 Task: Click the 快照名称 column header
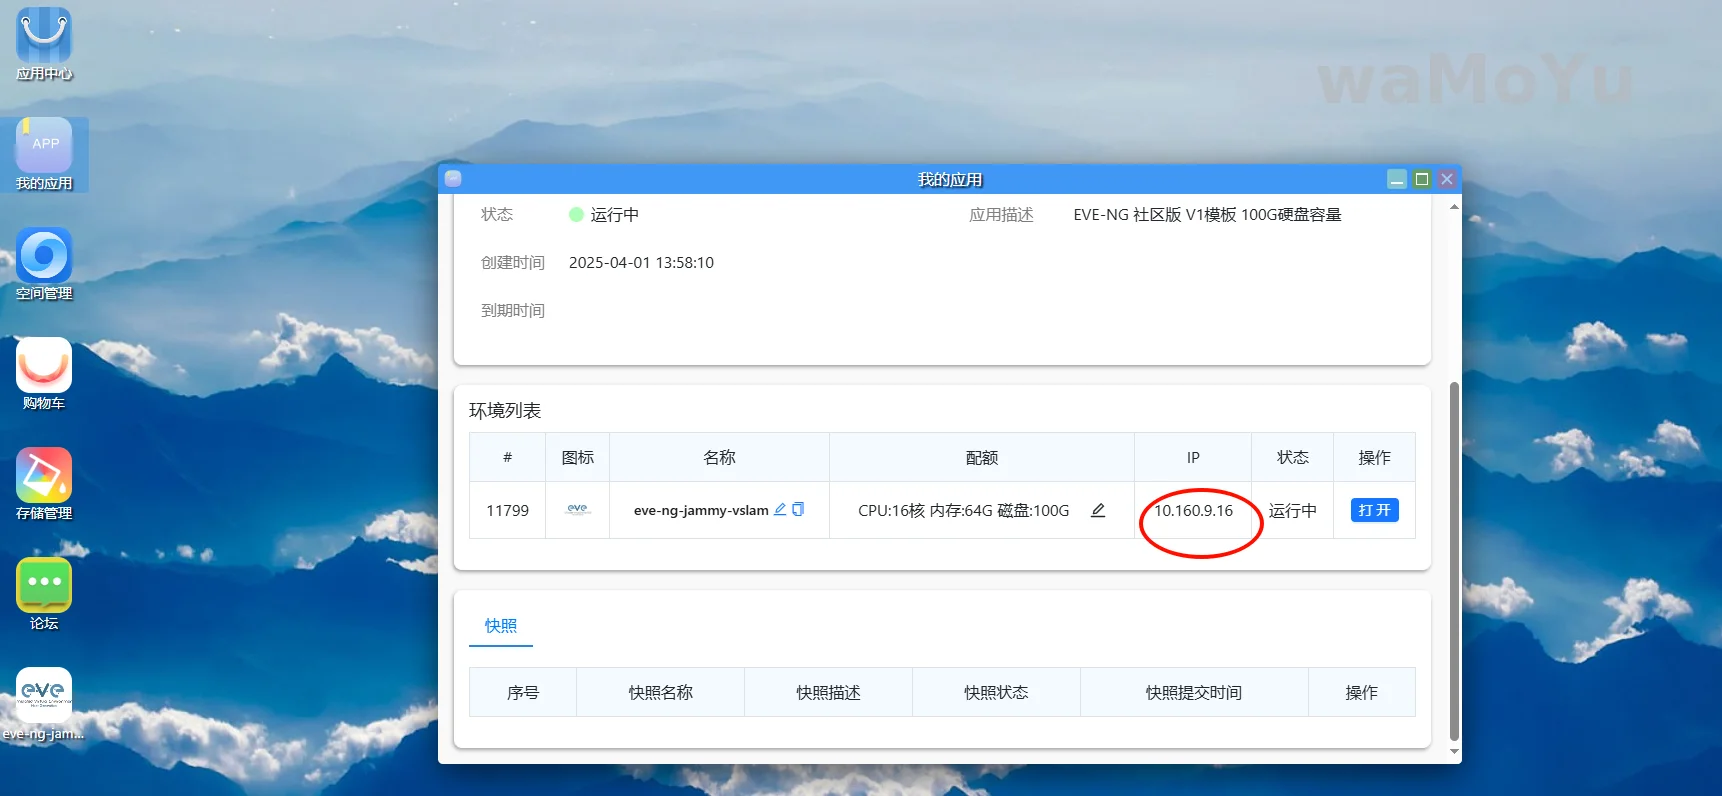[x=660, y=693]
